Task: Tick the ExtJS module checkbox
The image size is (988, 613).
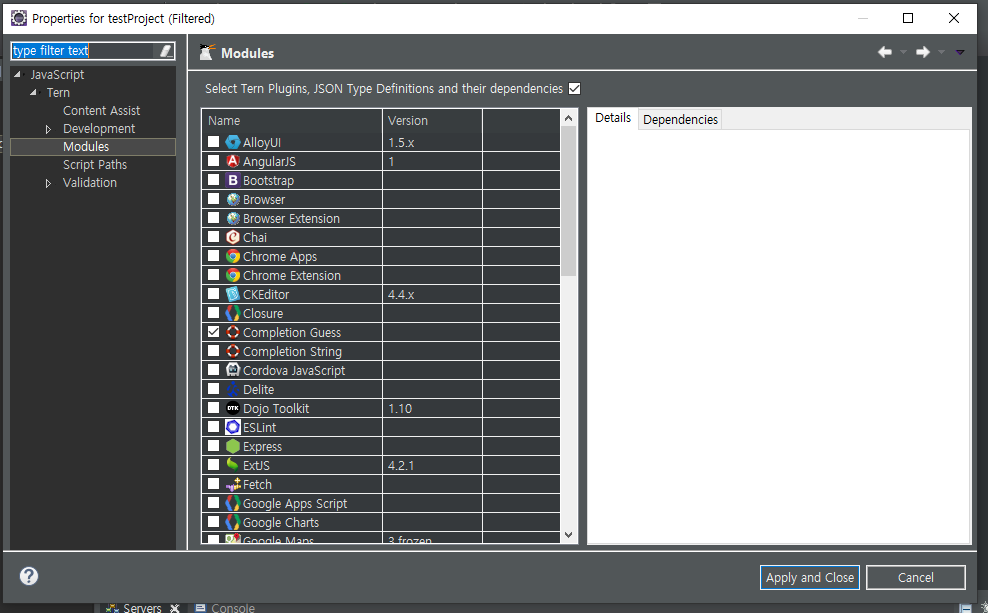Action: tap(214, 464)
